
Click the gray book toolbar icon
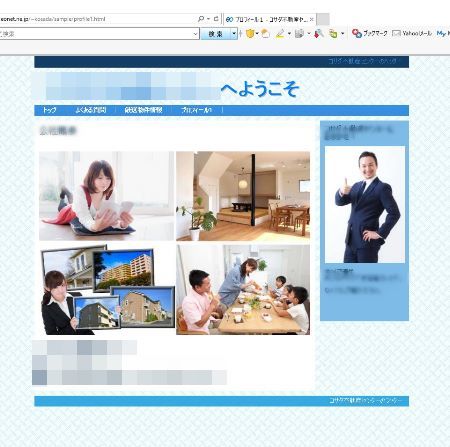(299, 33)
